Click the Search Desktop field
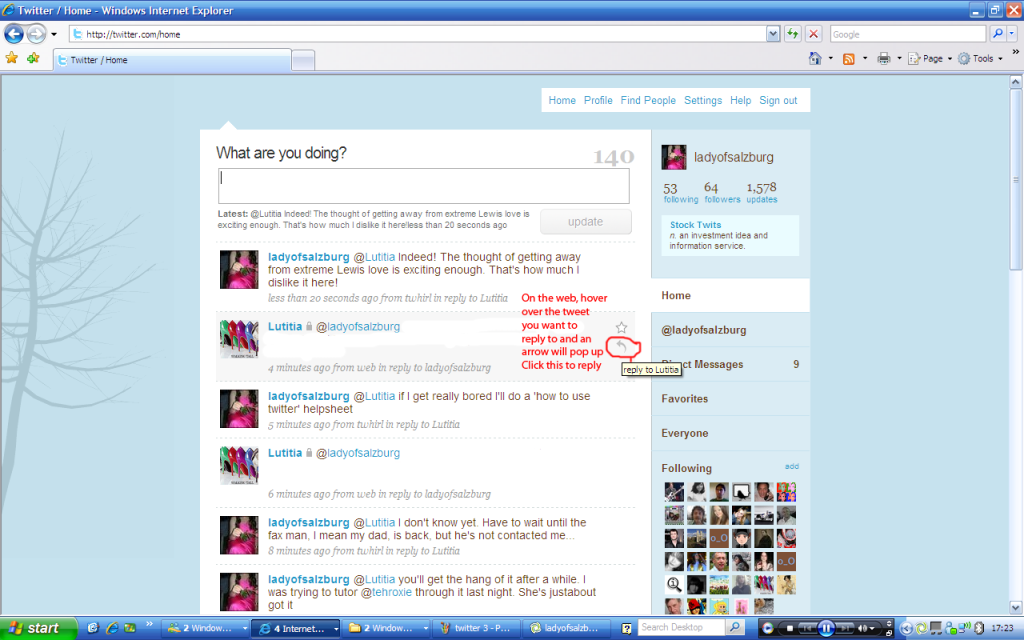 pyautogui.click(x=682, y=628)
